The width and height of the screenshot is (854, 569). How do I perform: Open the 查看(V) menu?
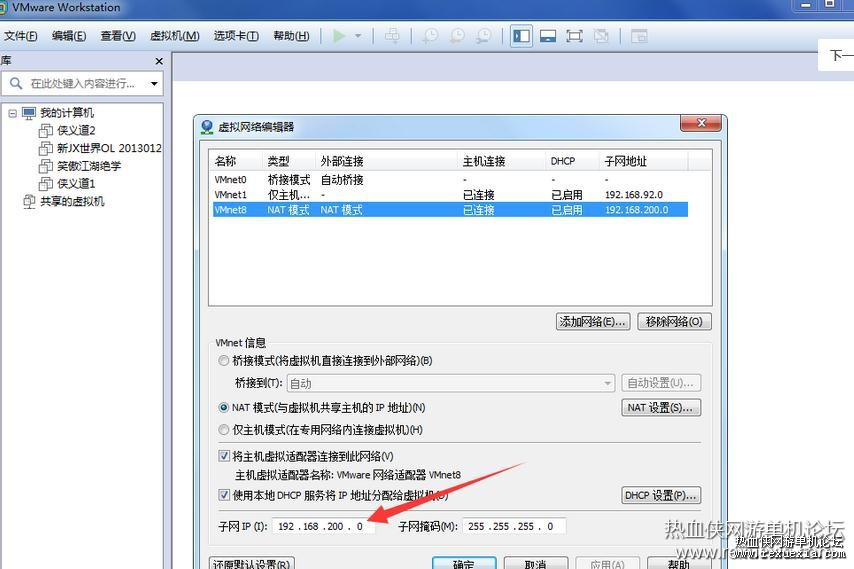coord(118,36)
